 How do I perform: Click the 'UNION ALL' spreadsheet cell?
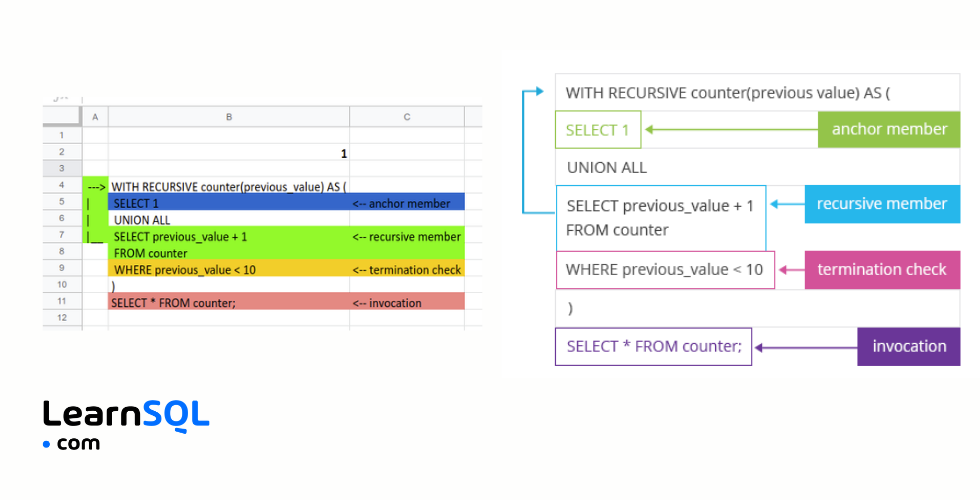(x=229, y=219)
